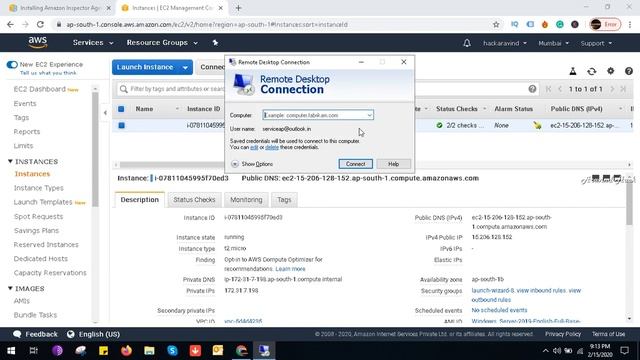640x360 pixels.
Task: Open Instance Types in the sidebar
Action: pyautogui.click(x=38, y=188)
